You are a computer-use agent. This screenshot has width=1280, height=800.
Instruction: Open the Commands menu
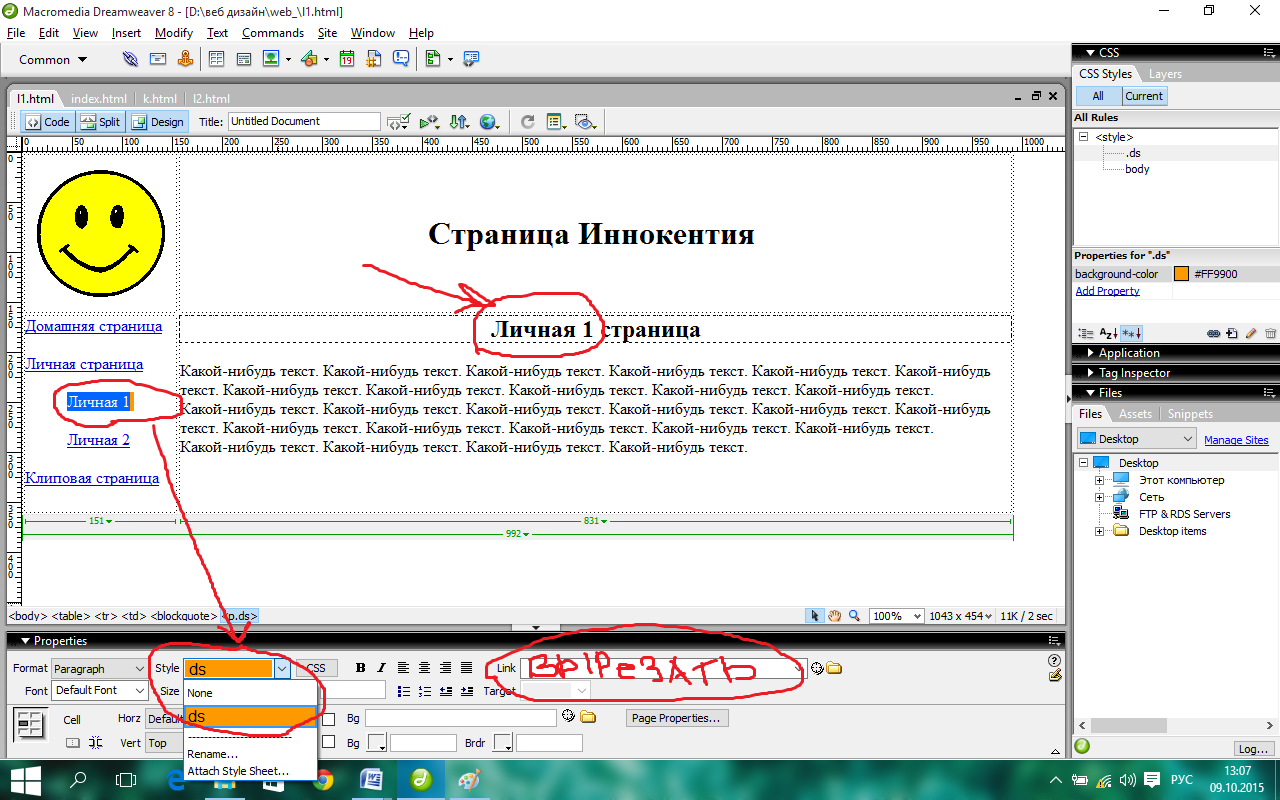tap(272, 33)
